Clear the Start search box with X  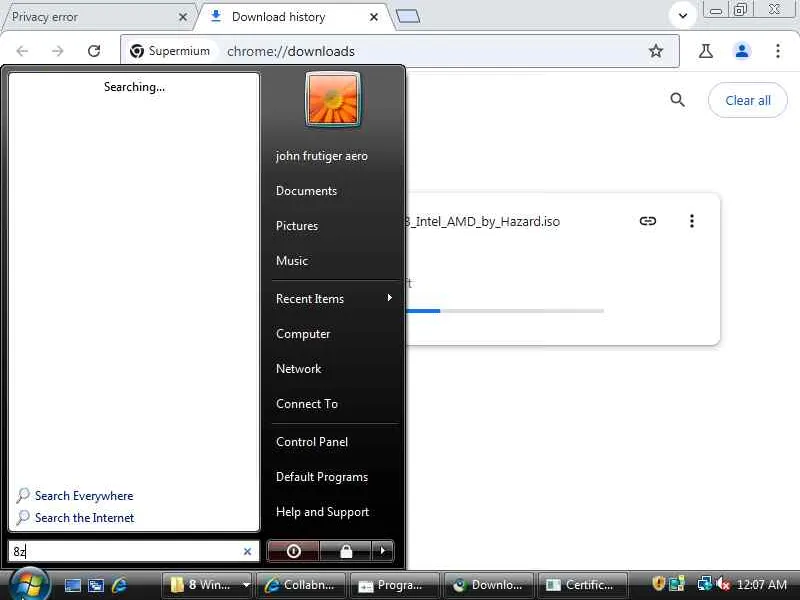click(247, 551)
